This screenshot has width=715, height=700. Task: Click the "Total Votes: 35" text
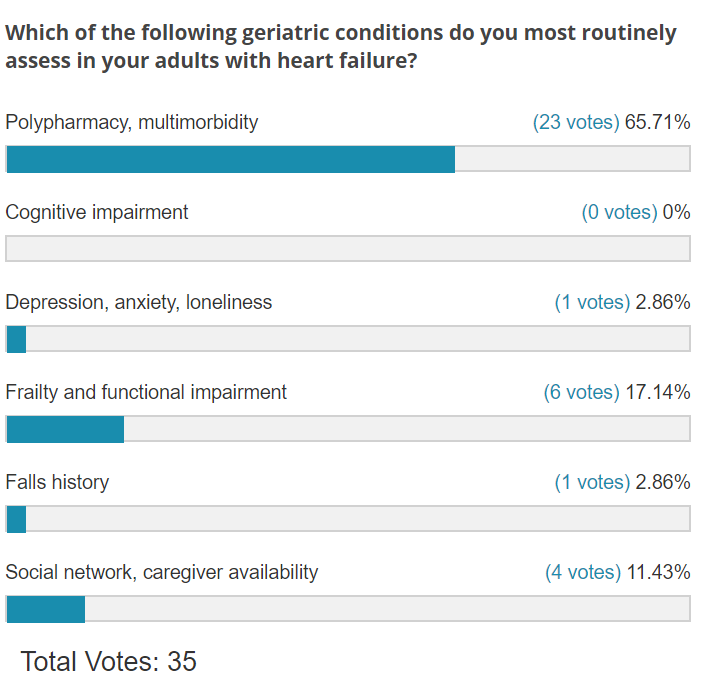click(109, 661)
